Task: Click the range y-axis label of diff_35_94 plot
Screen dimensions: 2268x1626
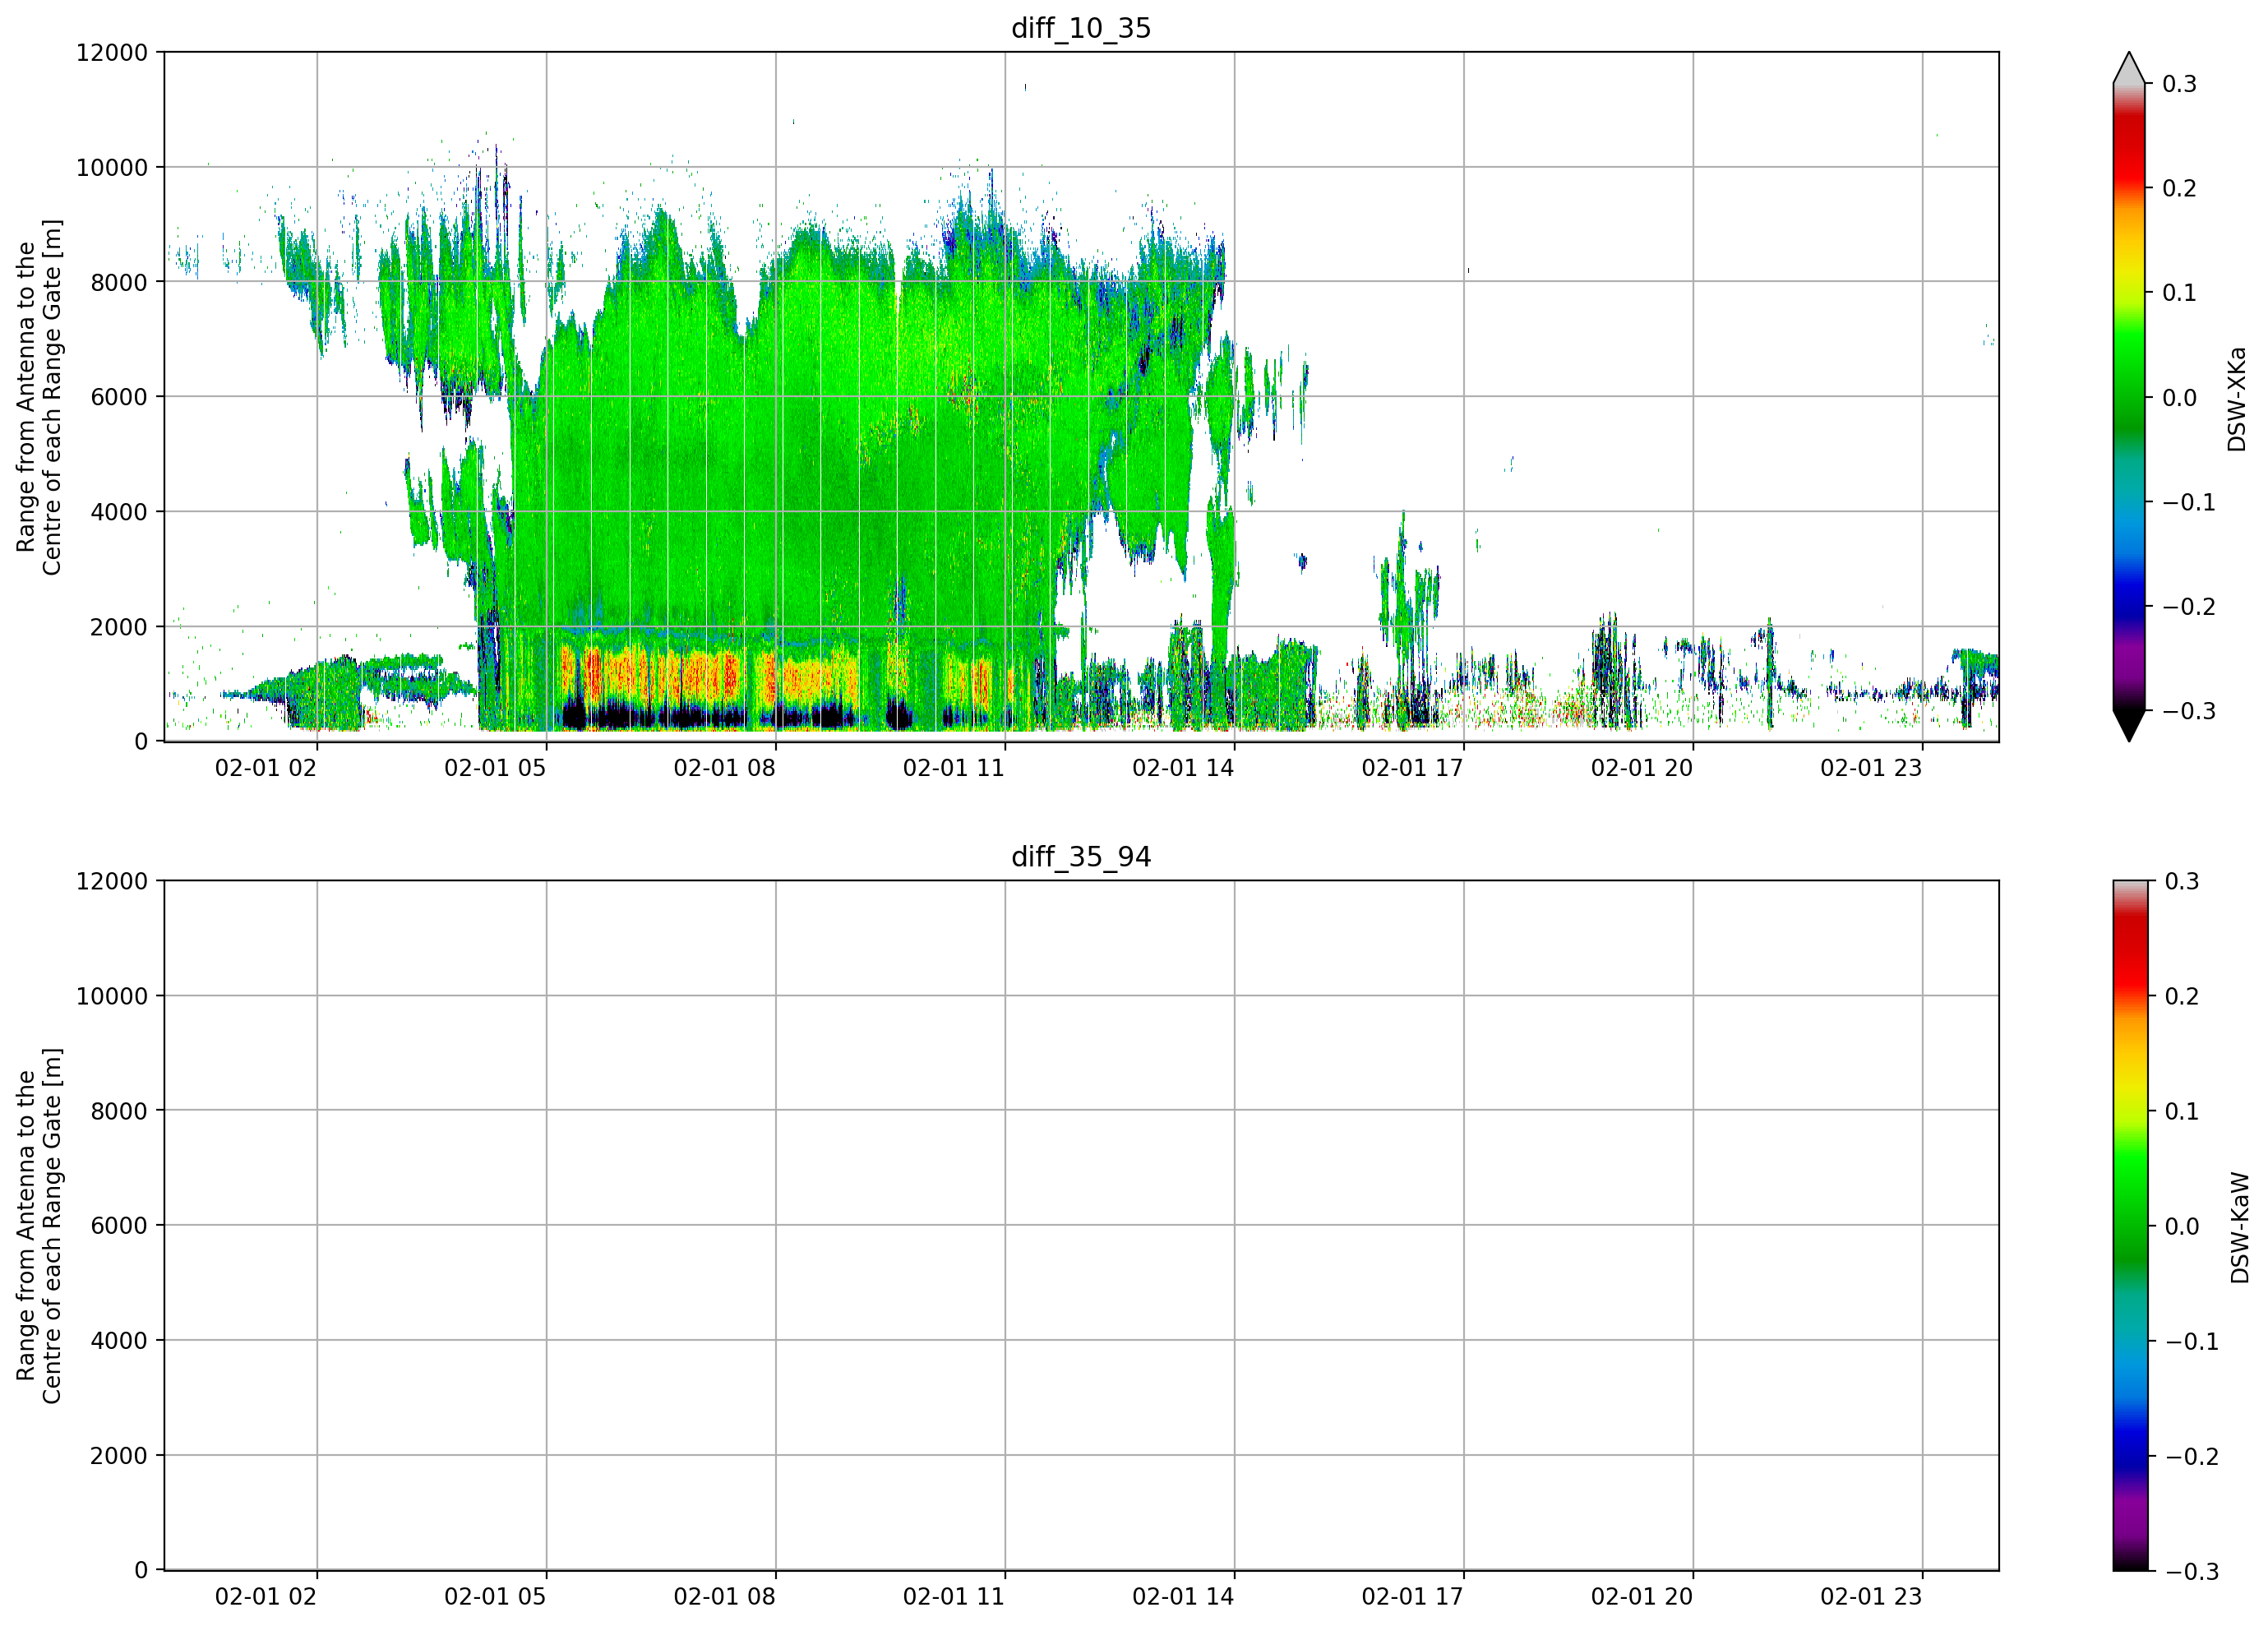Action: (39, 1226)
